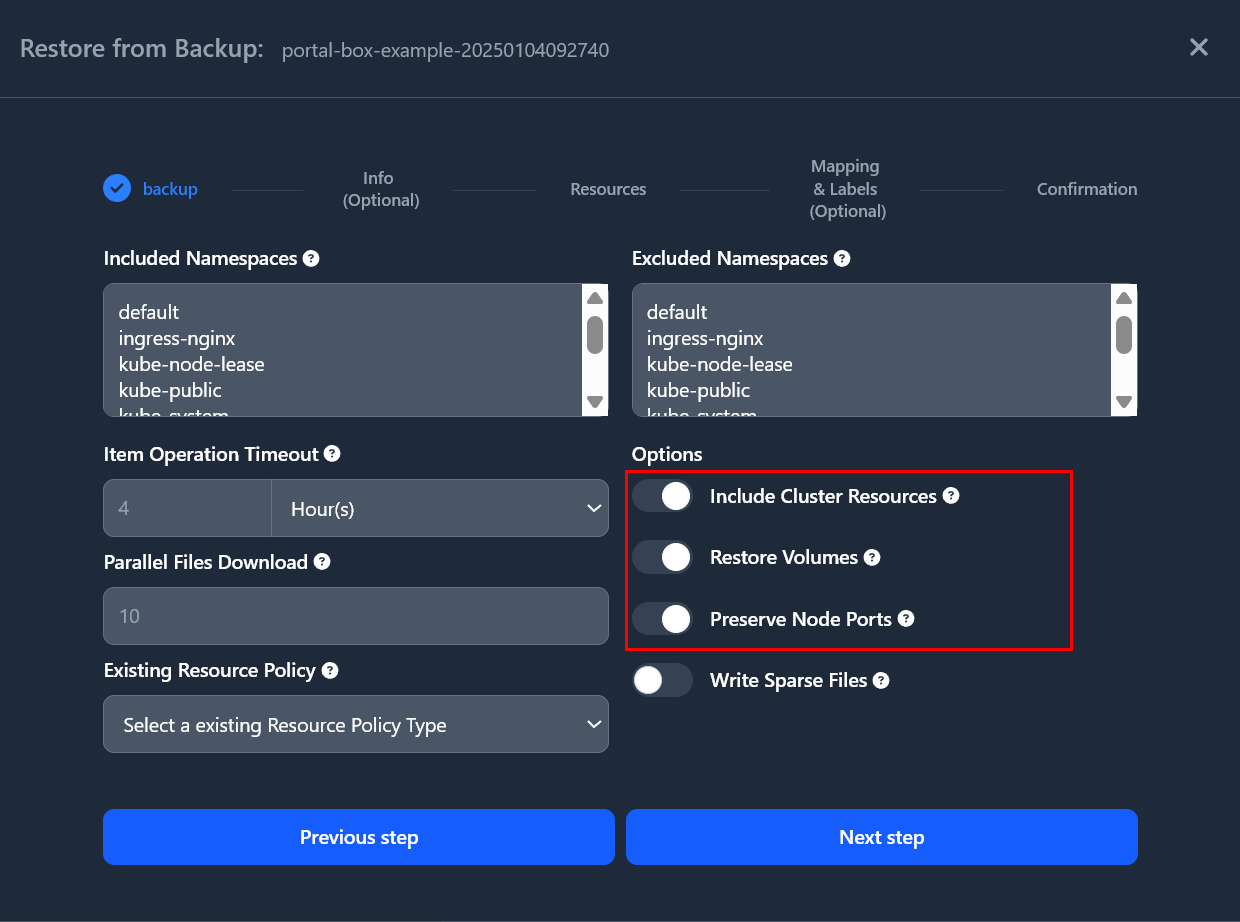1240x922 pixels.
Task: Click backup name portal-box-example-20250104092740
Action: click(x=445, y=50)
